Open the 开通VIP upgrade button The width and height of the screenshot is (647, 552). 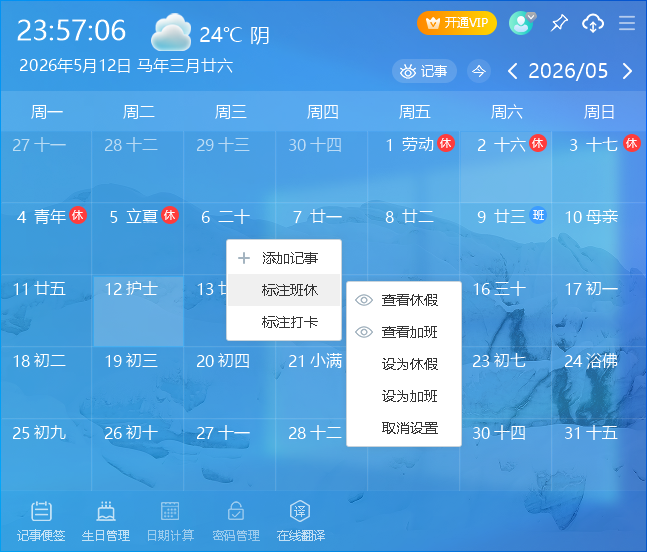457,23
